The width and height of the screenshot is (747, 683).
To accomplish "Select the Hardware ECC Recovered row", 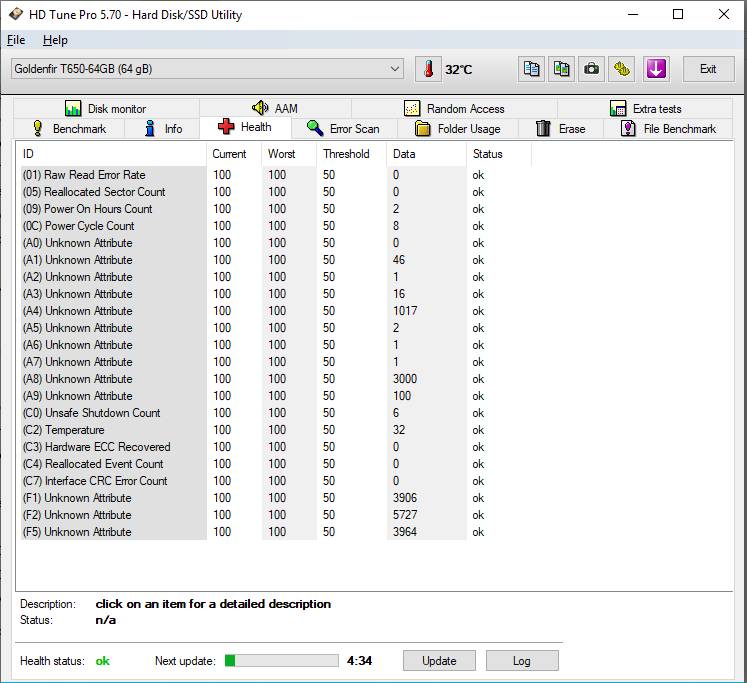I will [276, 447].
